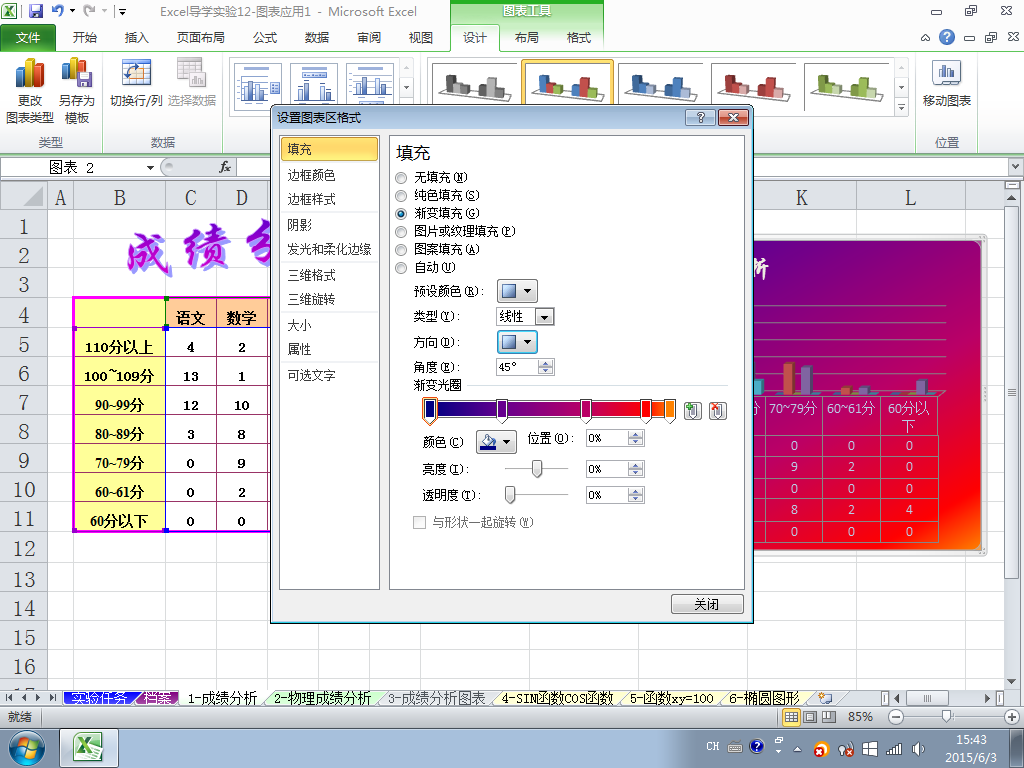Open the Preset colors (预设颜色) dropdown
The image size is (1024, 768).
click(517, 291)
